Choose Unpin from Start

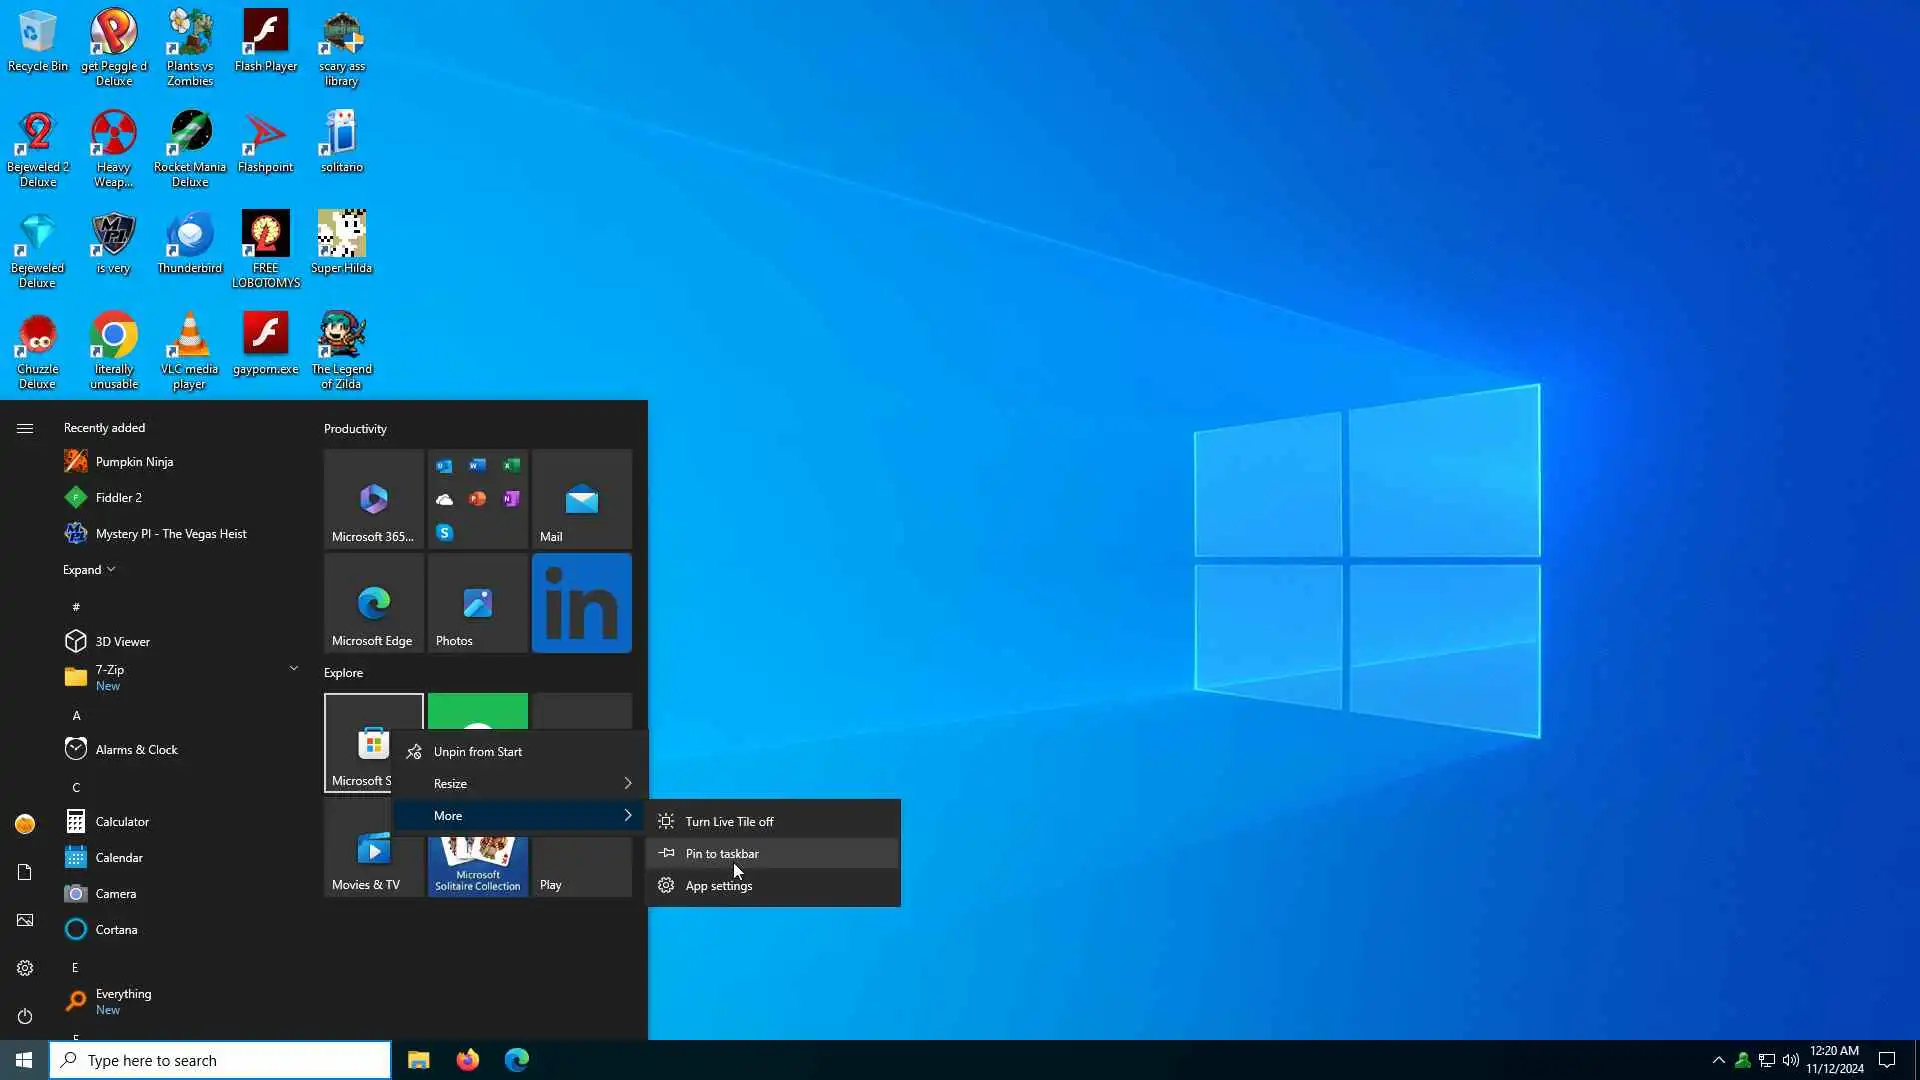click(478, 752)
